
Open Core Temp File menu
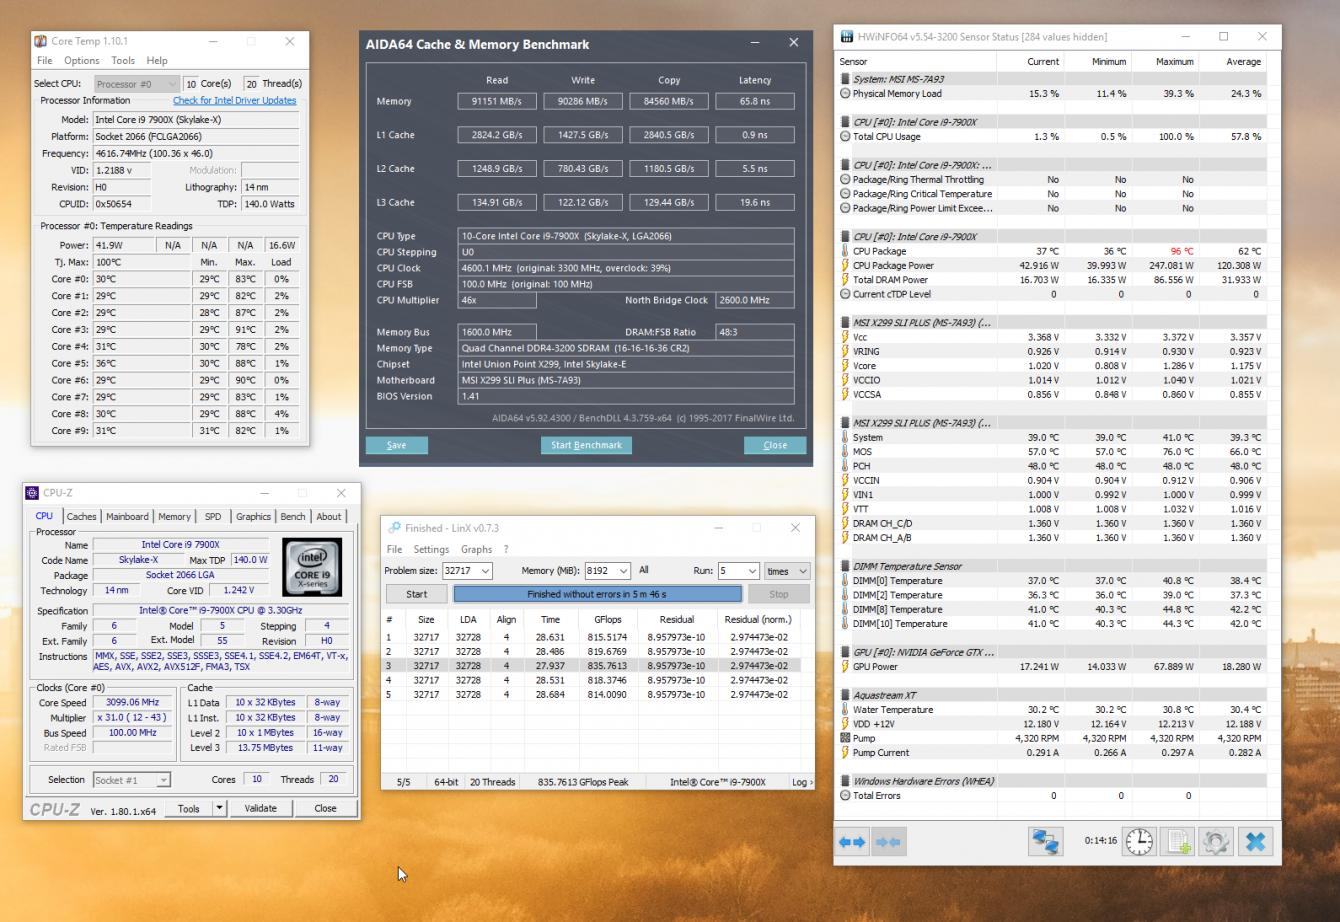[45, 61]
